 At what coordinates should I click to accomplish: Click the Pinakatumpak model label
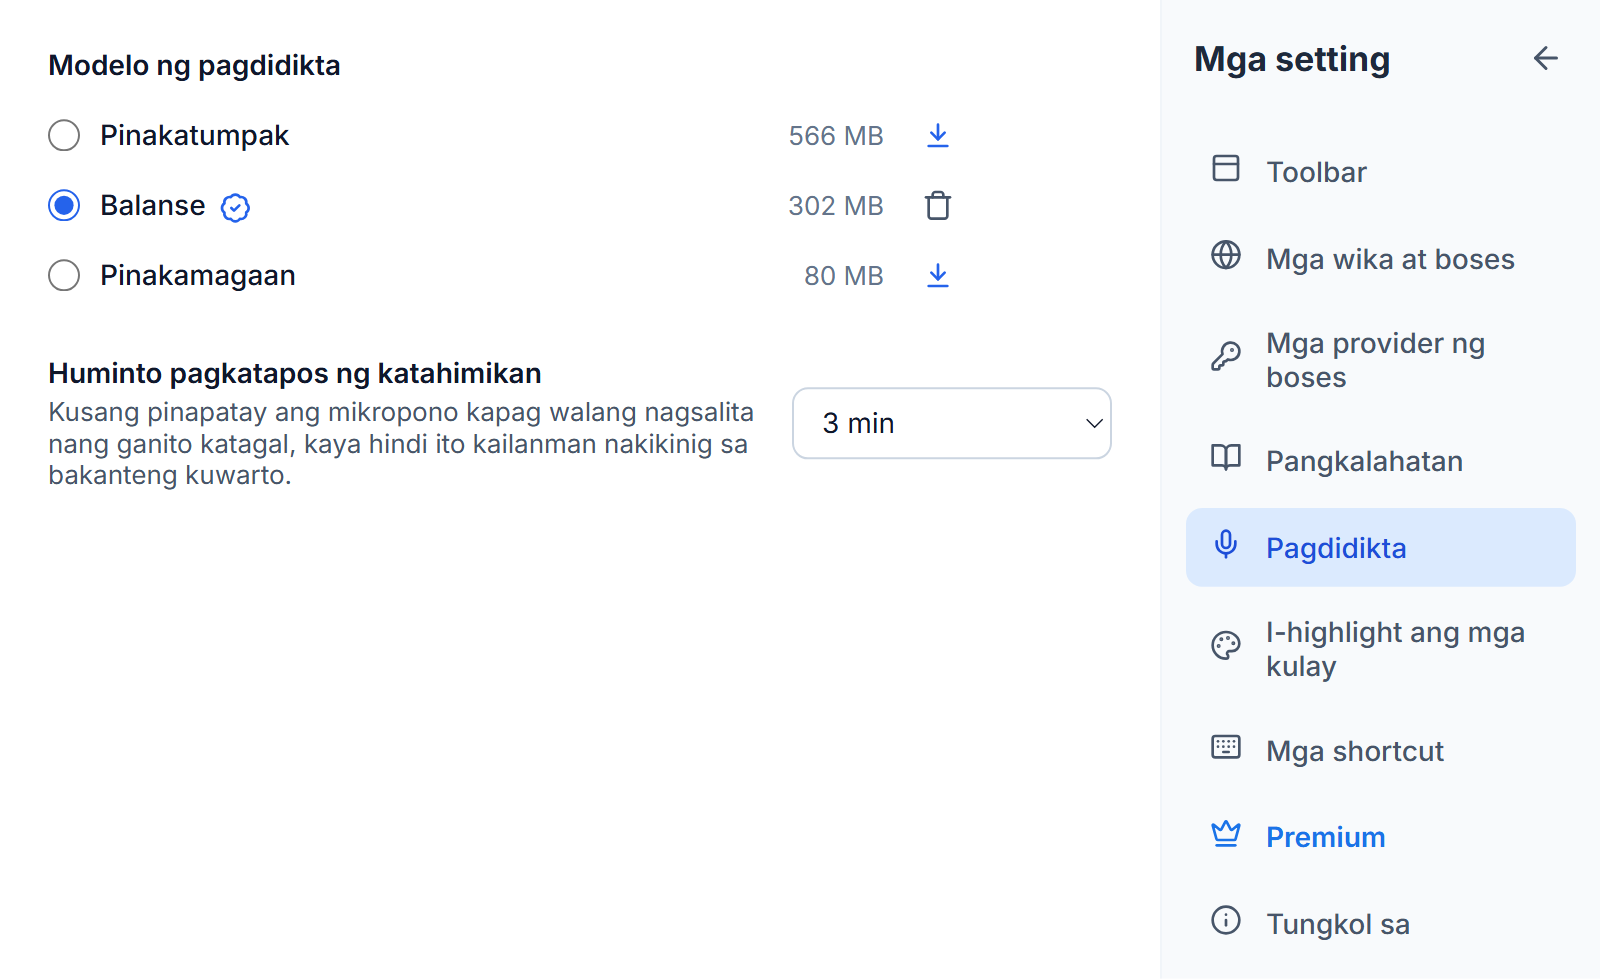coord(194,135)
